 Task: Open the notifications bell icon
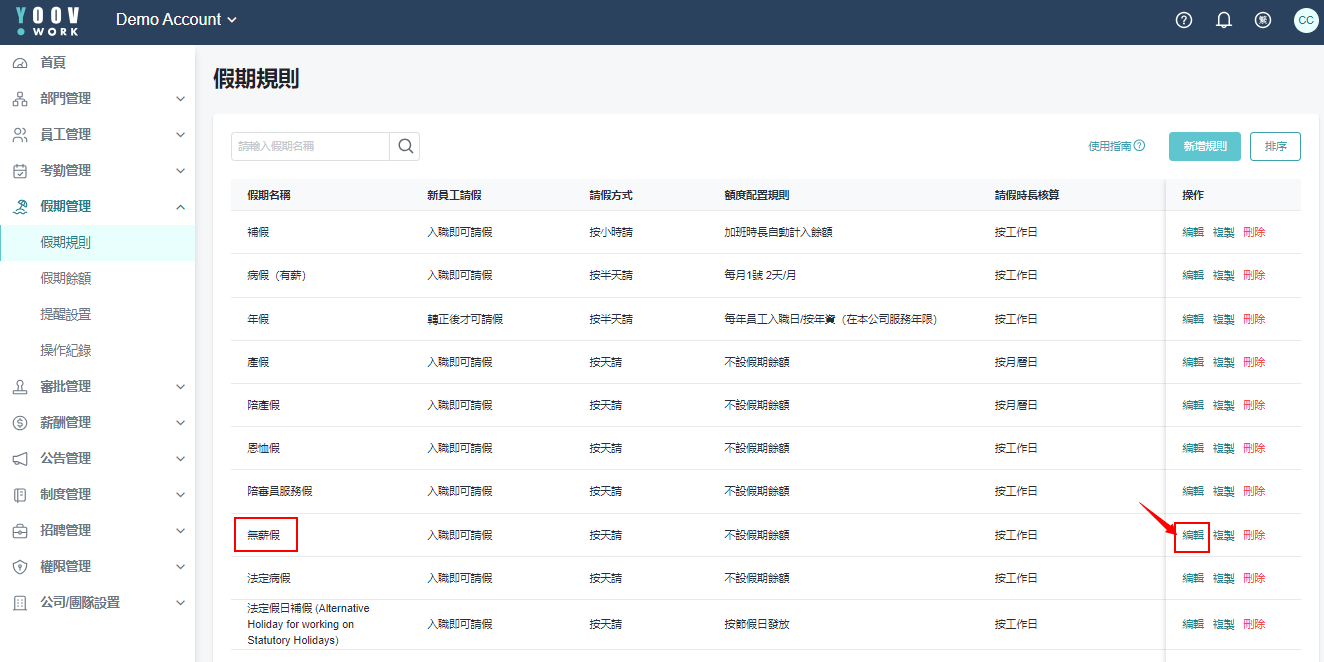(1223, 20)
